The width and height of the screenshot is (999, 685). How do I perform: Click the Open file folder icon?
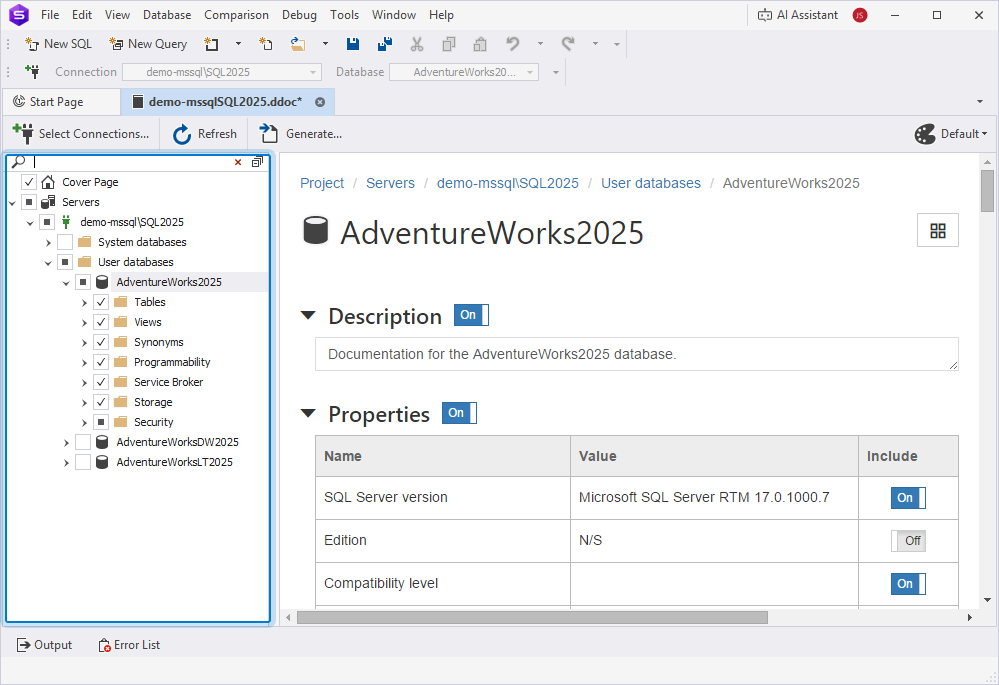click(298, 44)
